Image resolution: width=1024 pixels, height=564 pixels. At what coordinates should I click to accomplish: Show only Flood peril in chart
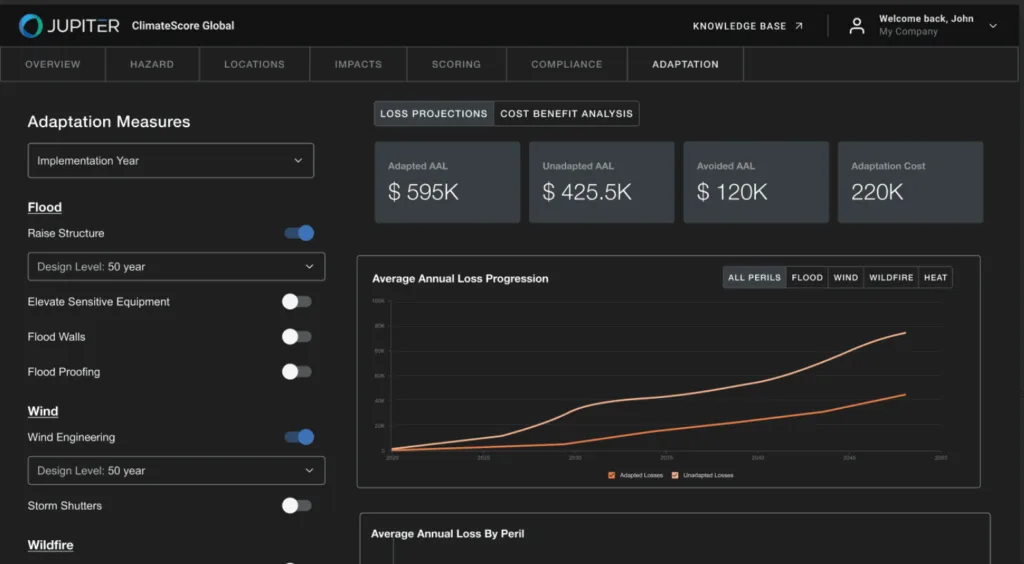pos(807,278)
